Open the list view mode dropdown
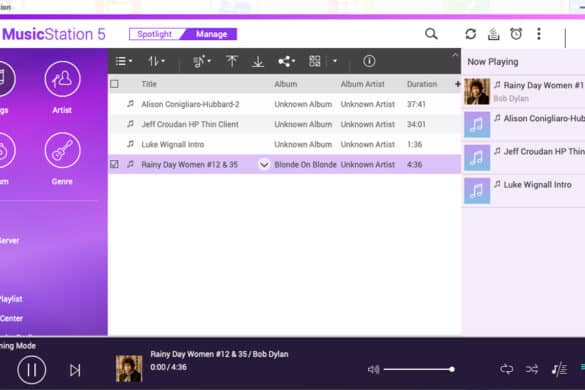This screenshot has width=585, height=390. click(124, 61)
